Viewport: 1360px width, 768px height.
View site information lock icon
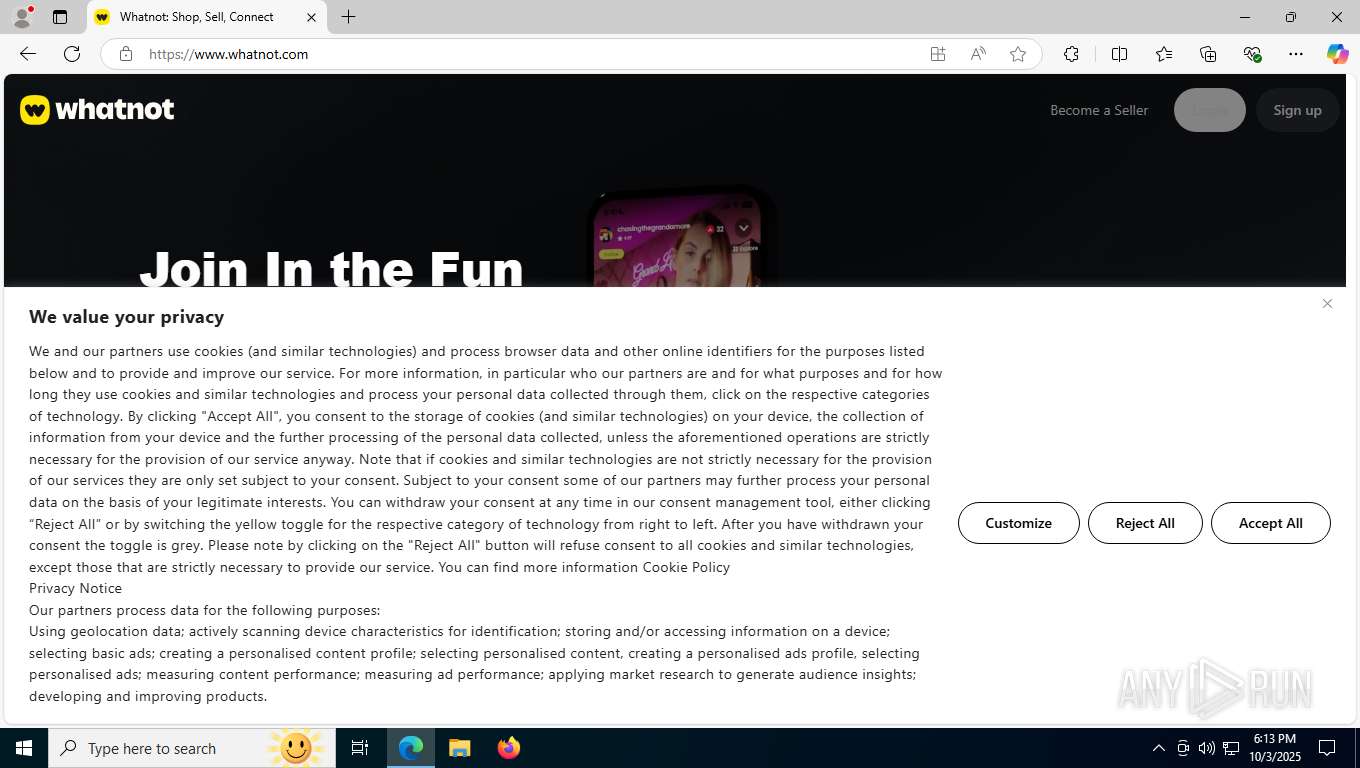point(126,54)
